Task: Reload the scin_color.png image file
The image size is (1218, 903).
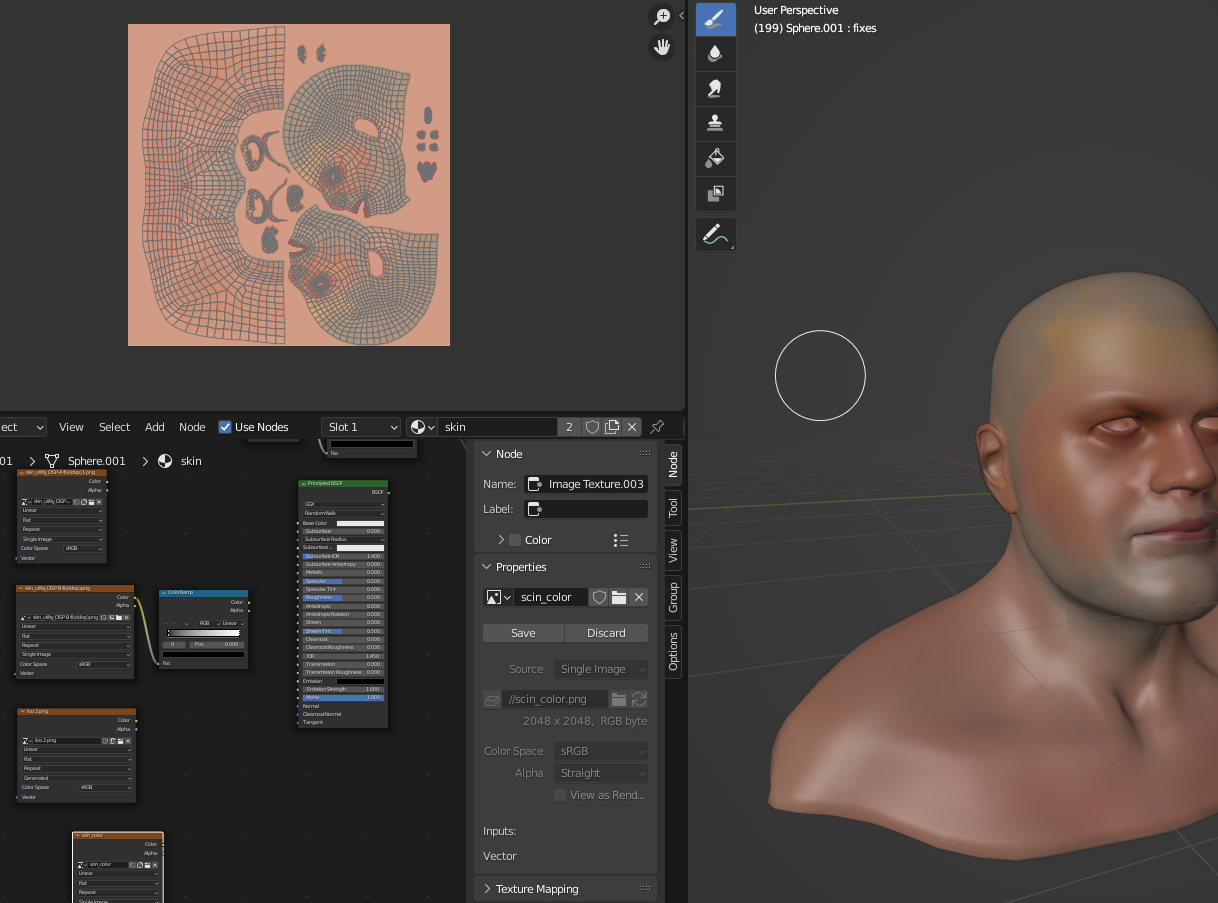Action: coord(639,699)
